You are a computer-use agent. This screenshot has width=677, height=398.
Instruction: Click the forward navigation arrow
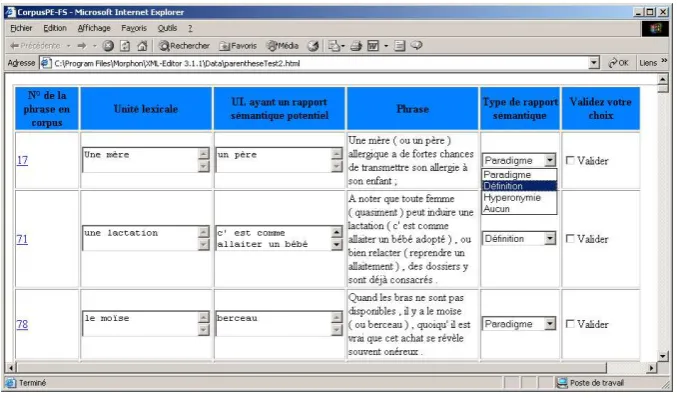point(82,45)
